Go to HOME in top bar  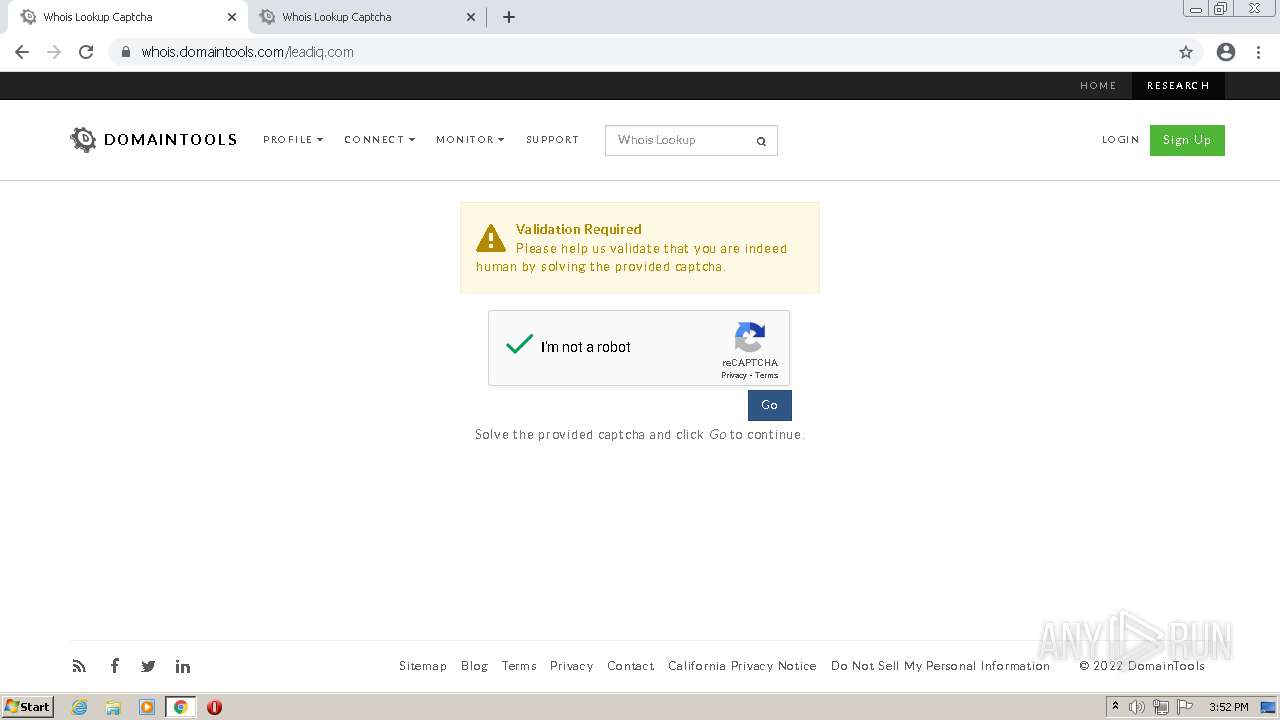(x=1098, y=86)
